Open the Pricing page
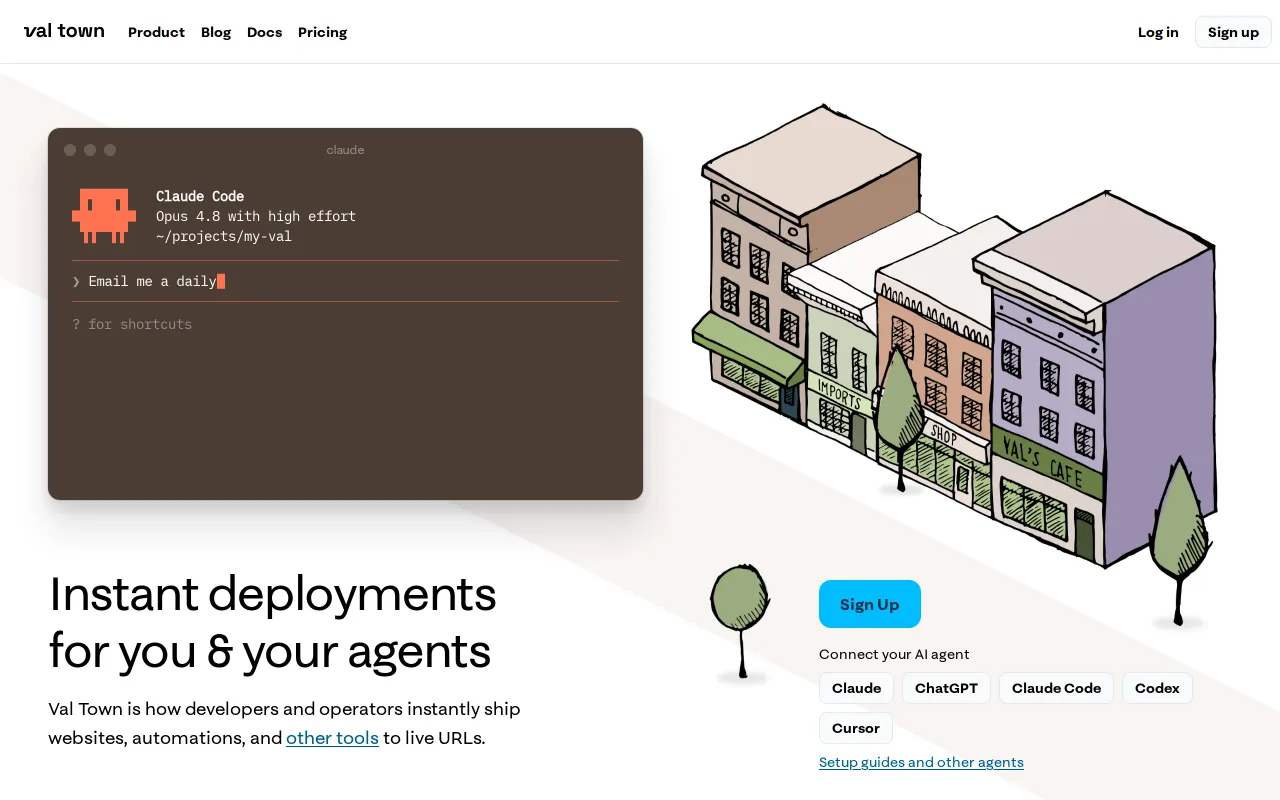1280x800 pixels. pyautogui.click(x=322, y=32)
